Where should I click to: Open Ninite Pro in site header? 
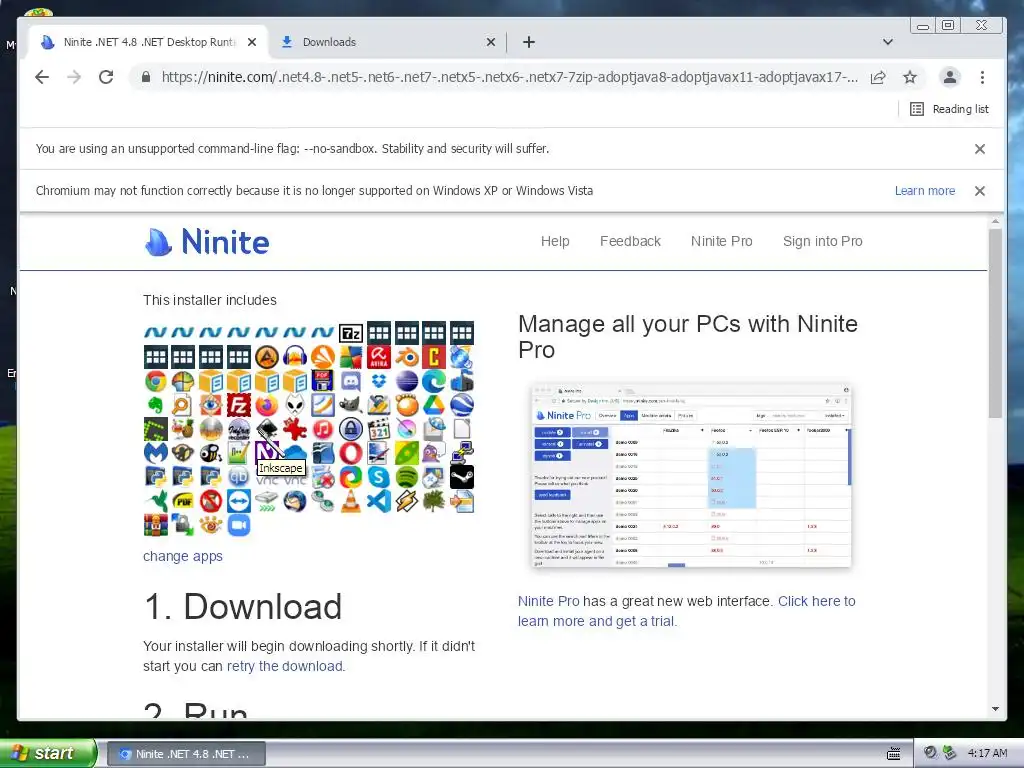[722, 242]
